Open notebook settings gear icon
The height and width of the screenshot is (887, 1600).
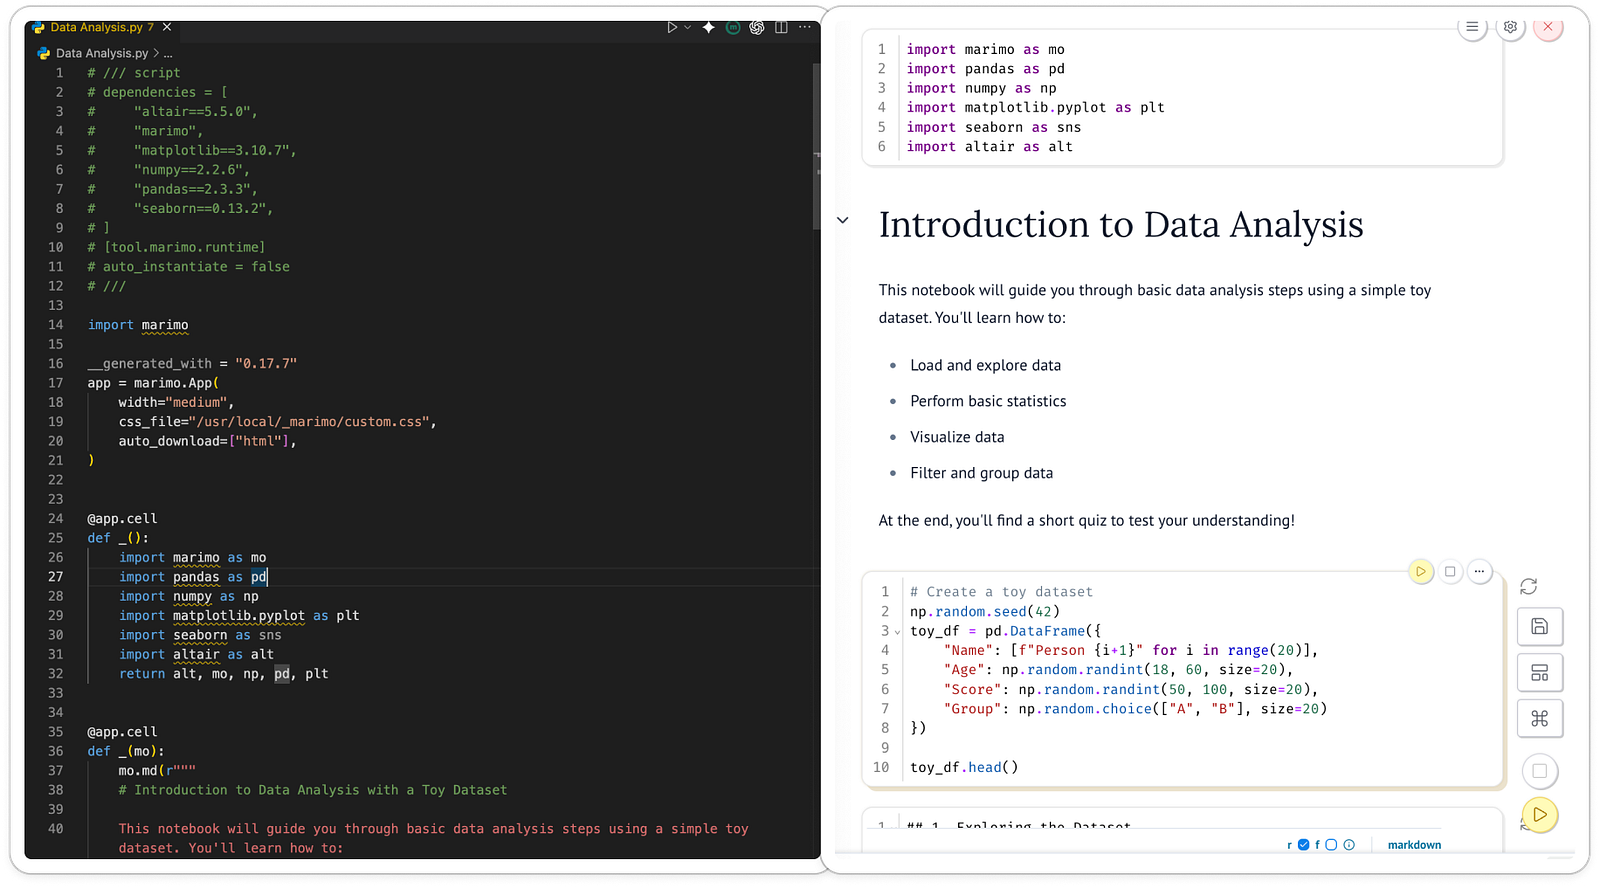tap(1510, 27)
